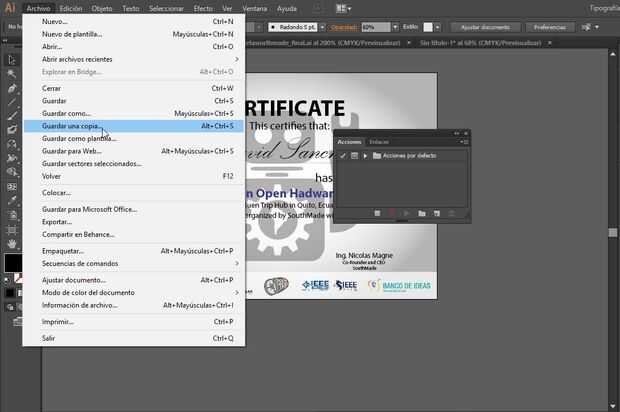Toggle dialog box for Acciones por defecto
The width and height of the screenshot is (620, 412).
point(354,156)
